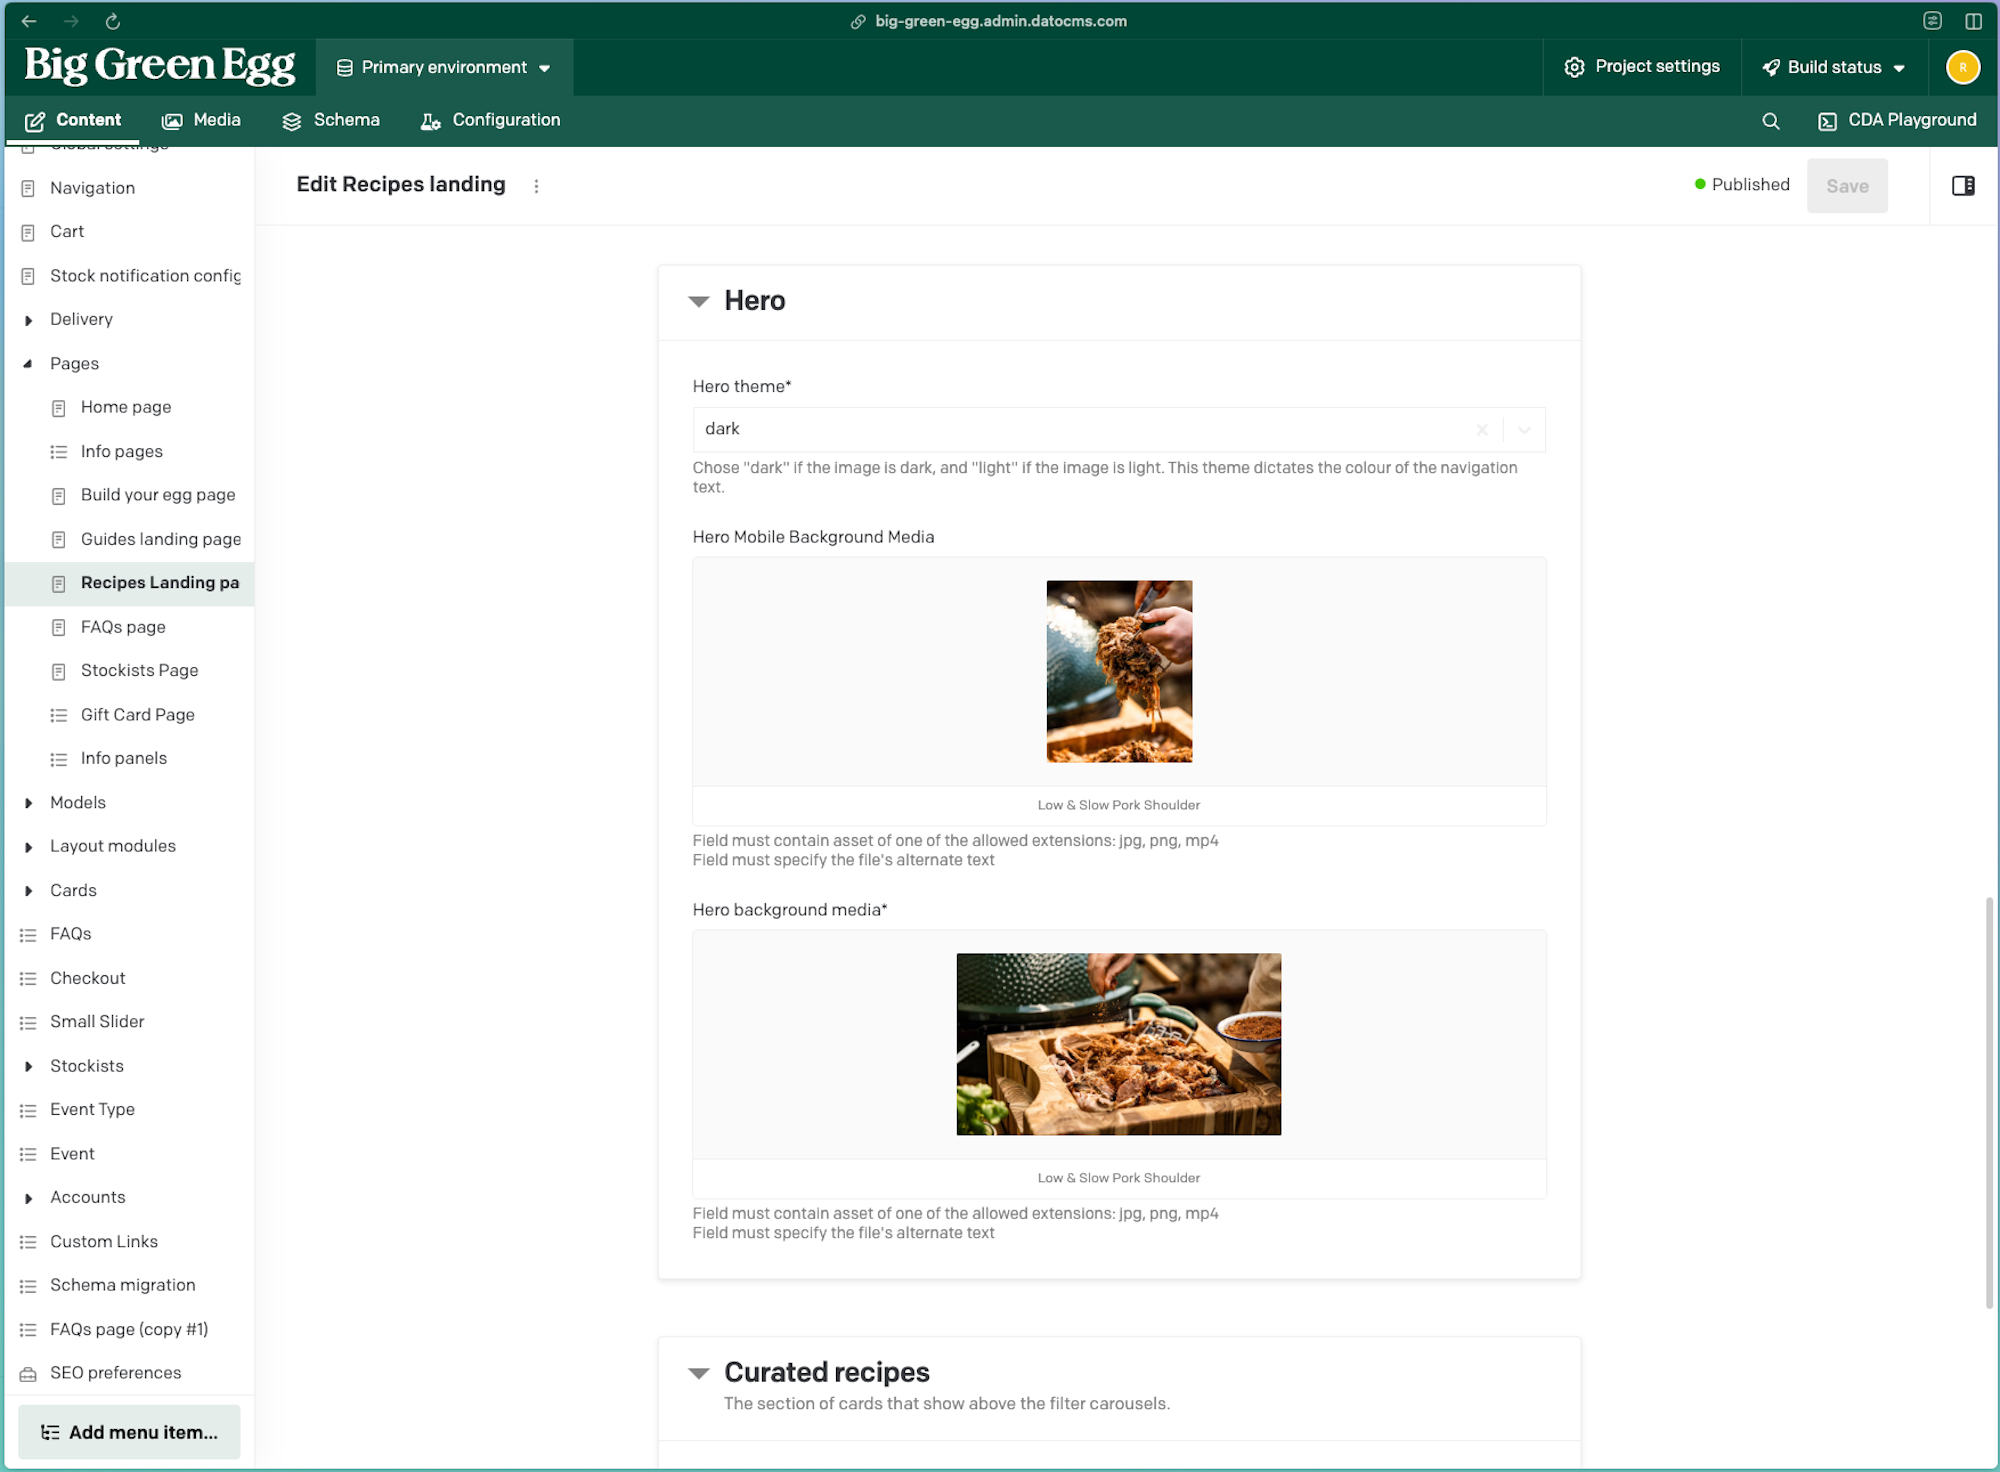Open Build your egg page
This screenshot has height=1472, width=2000.
(128, 495)
